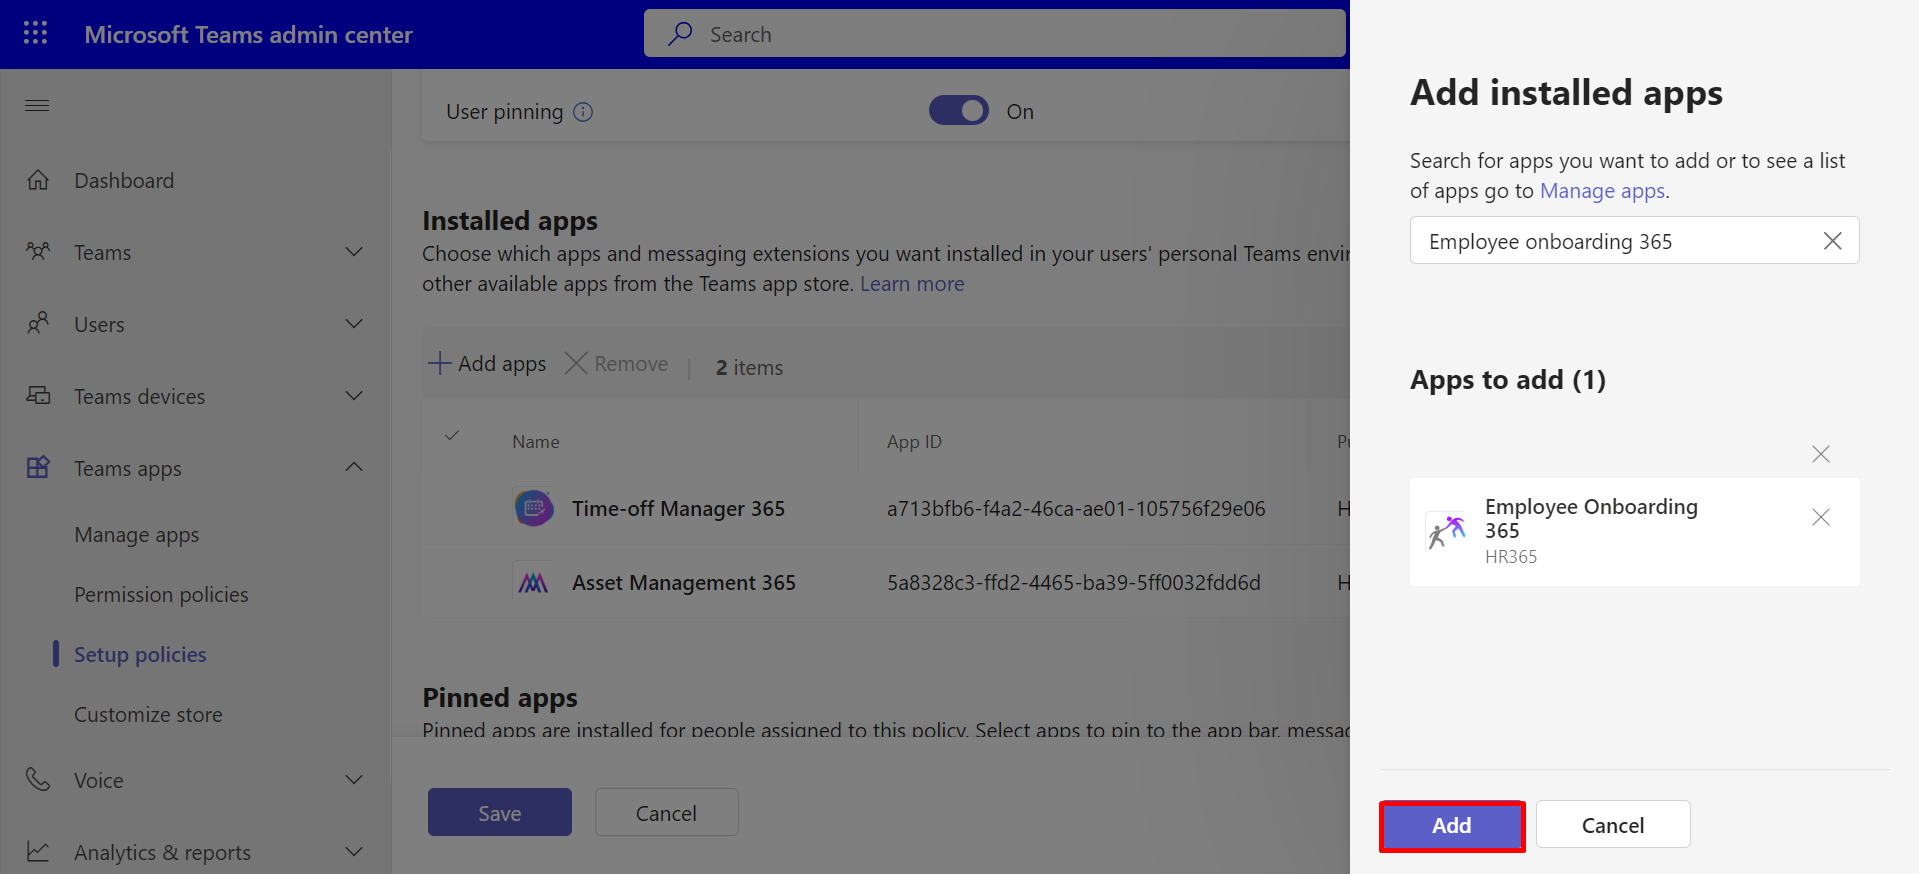Image resolution: width=1919 pixels, height=874 pixels.
Task: Select Setup policies in sidebar
Action: [140, 655]
